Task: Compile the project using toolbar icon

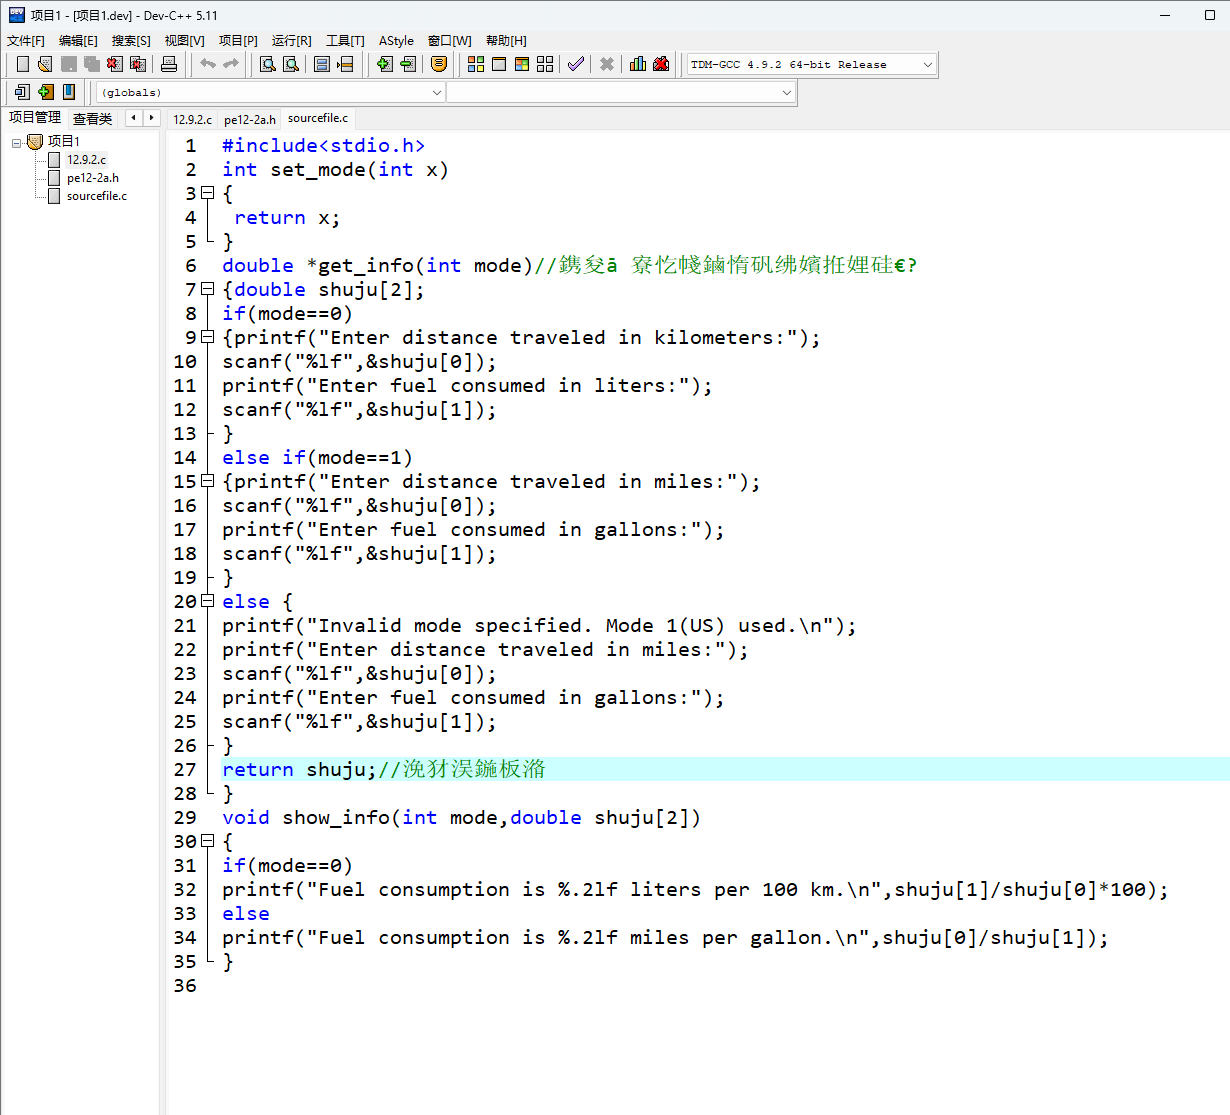Action: (x=476, y=64)
